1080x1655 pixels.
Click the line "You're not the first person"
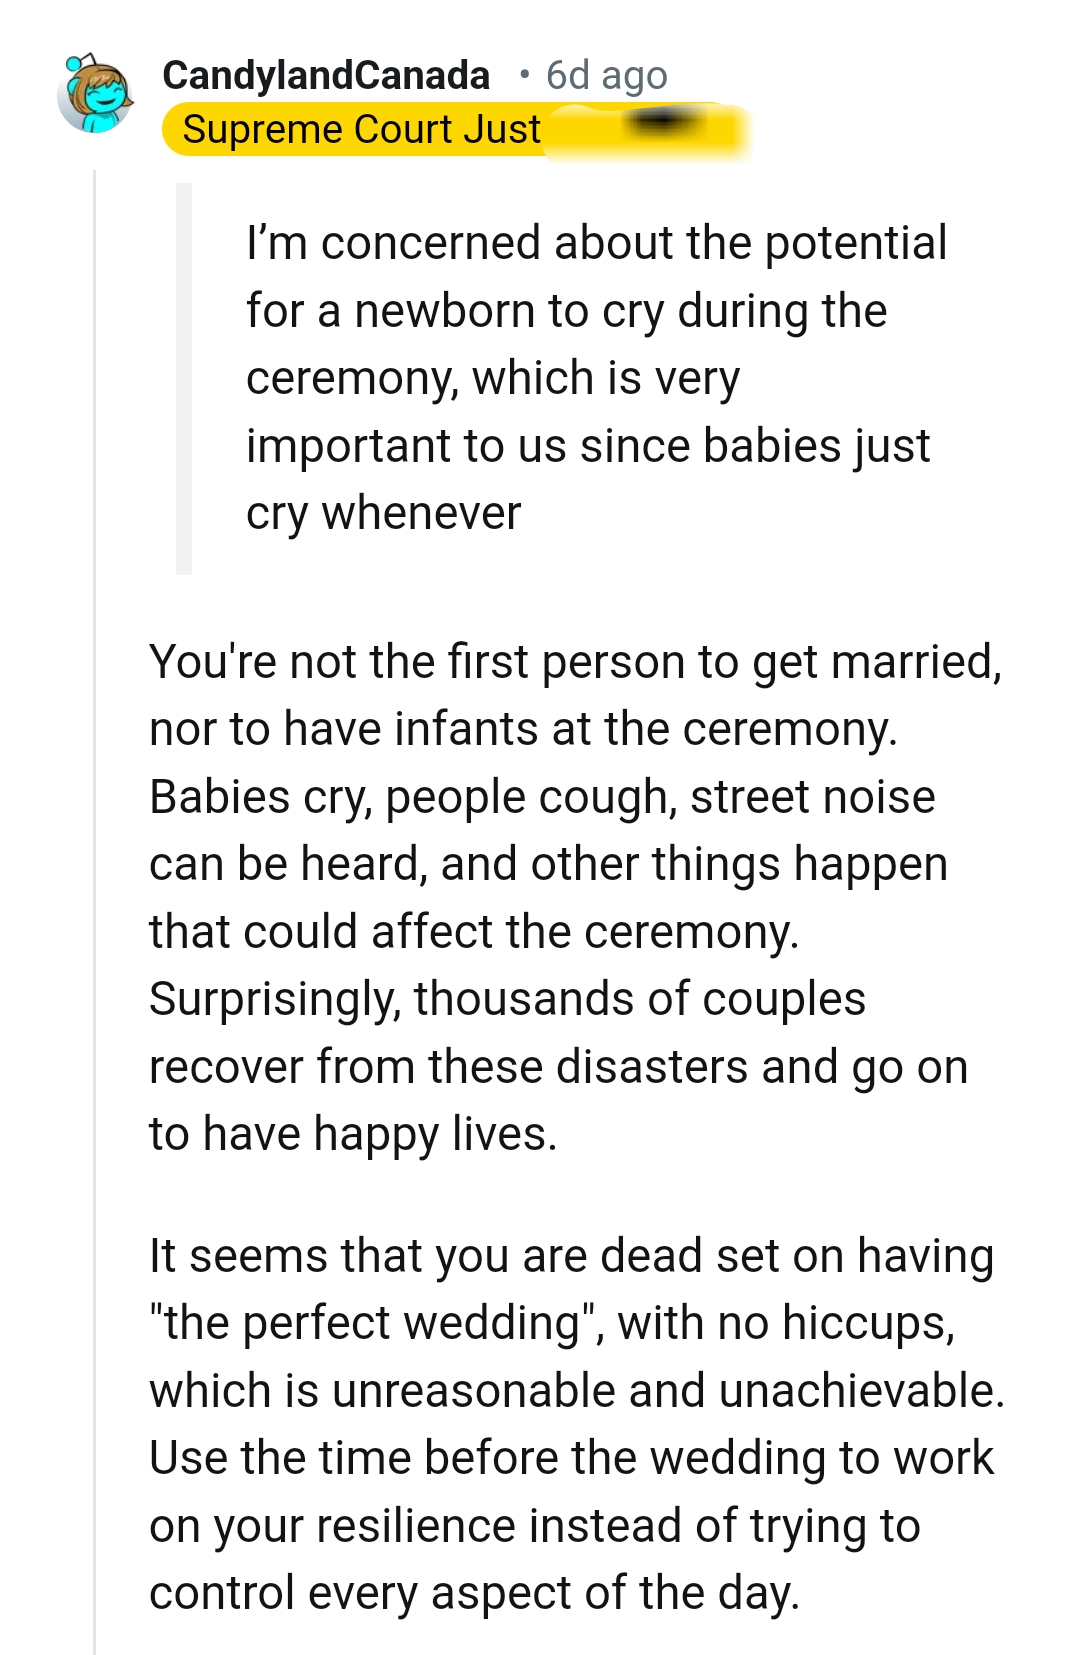[574, 662]
